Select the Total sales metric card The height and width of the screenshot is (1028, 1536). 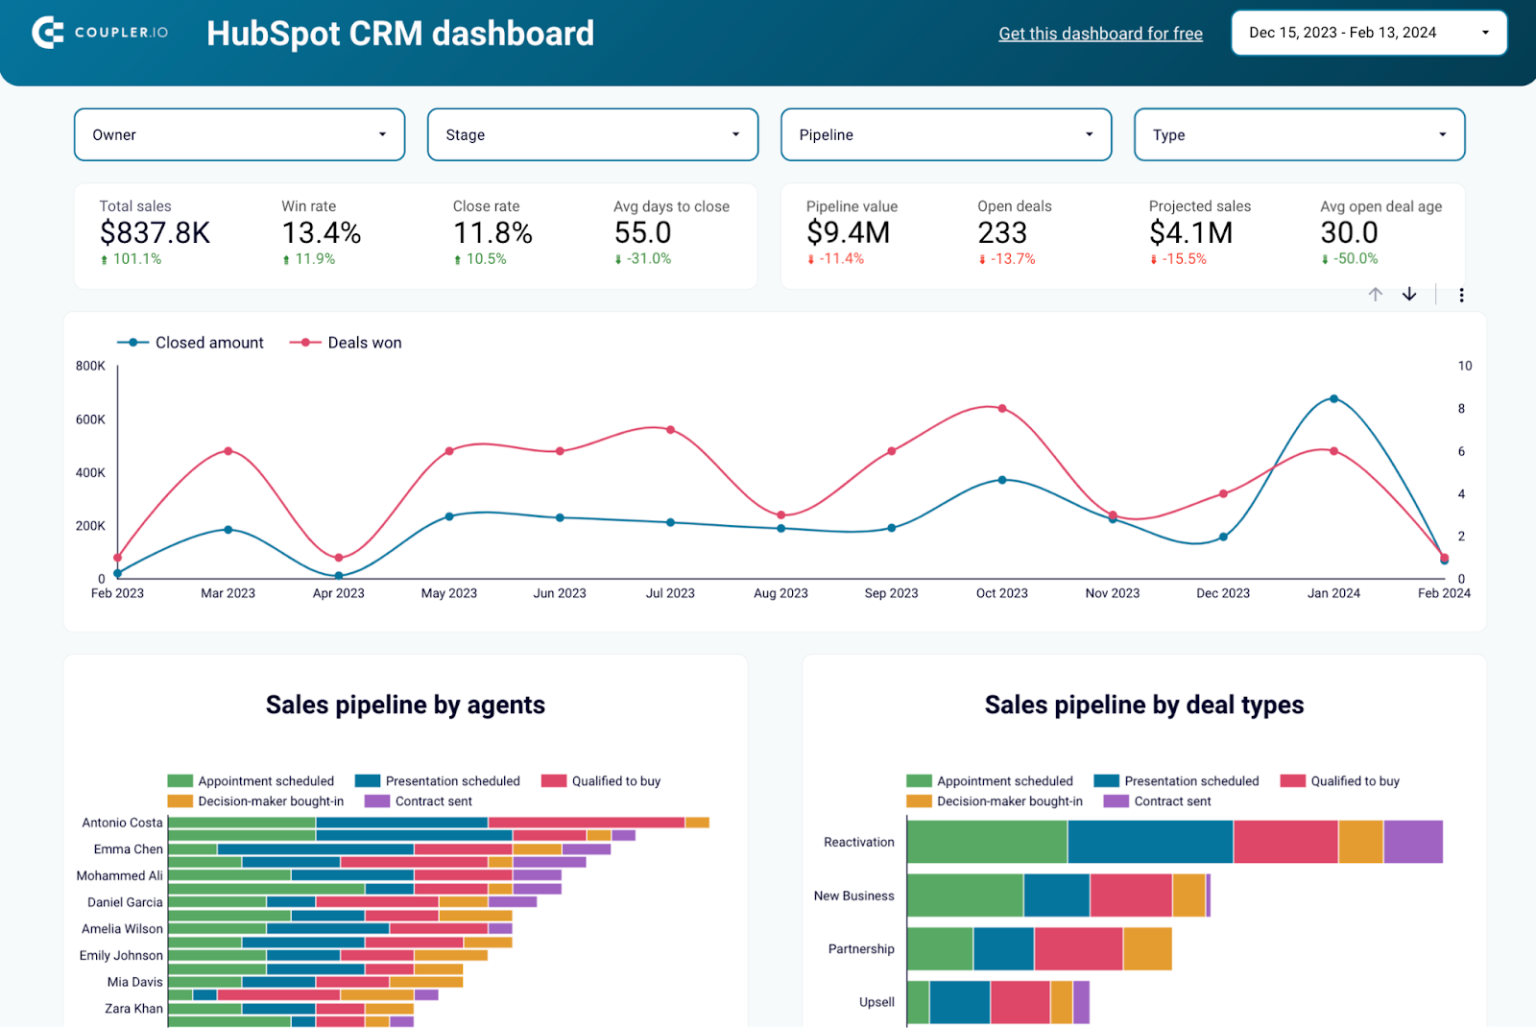155,232
